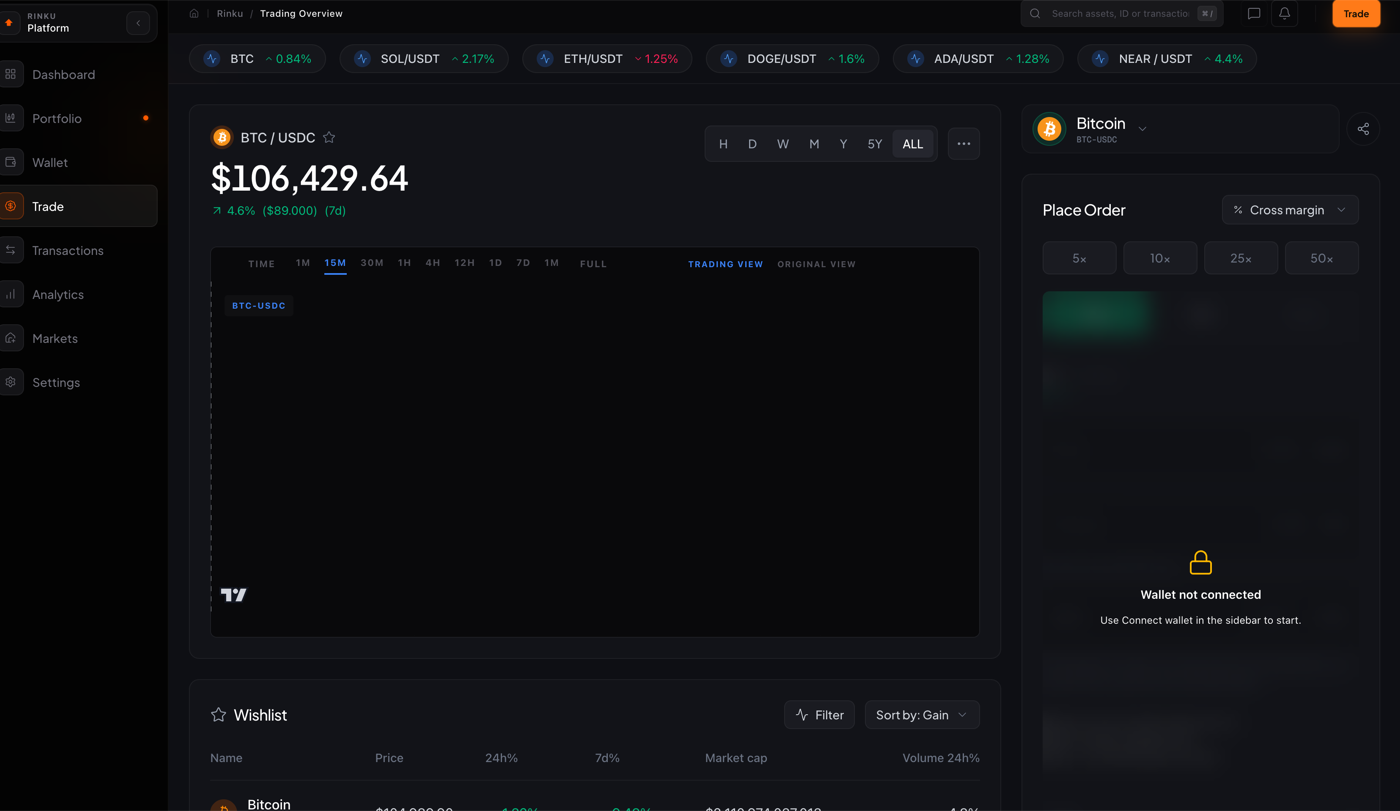Select the 7D chart interval
The width and height of the screenshot is (1400, 811).
[x=523, y=263]
